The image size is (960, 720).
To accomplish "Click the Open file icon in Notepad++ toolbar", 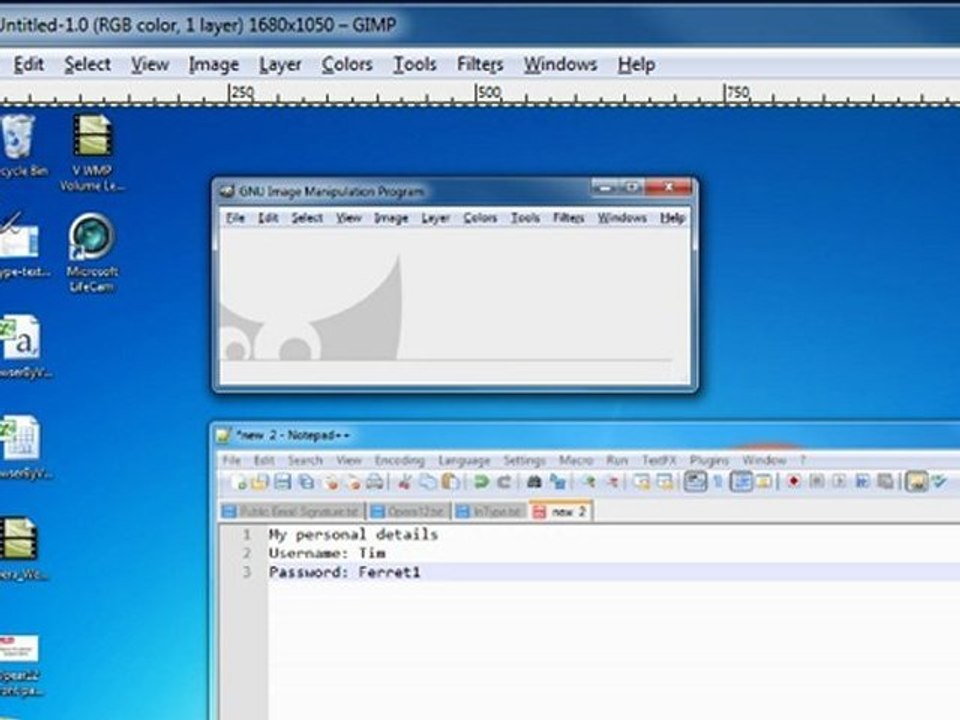I will (259, 482).
